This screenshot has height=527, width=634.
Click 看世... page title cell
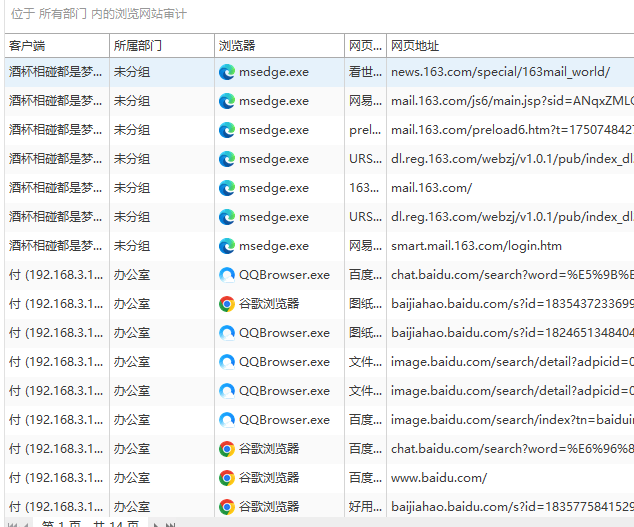366,72
